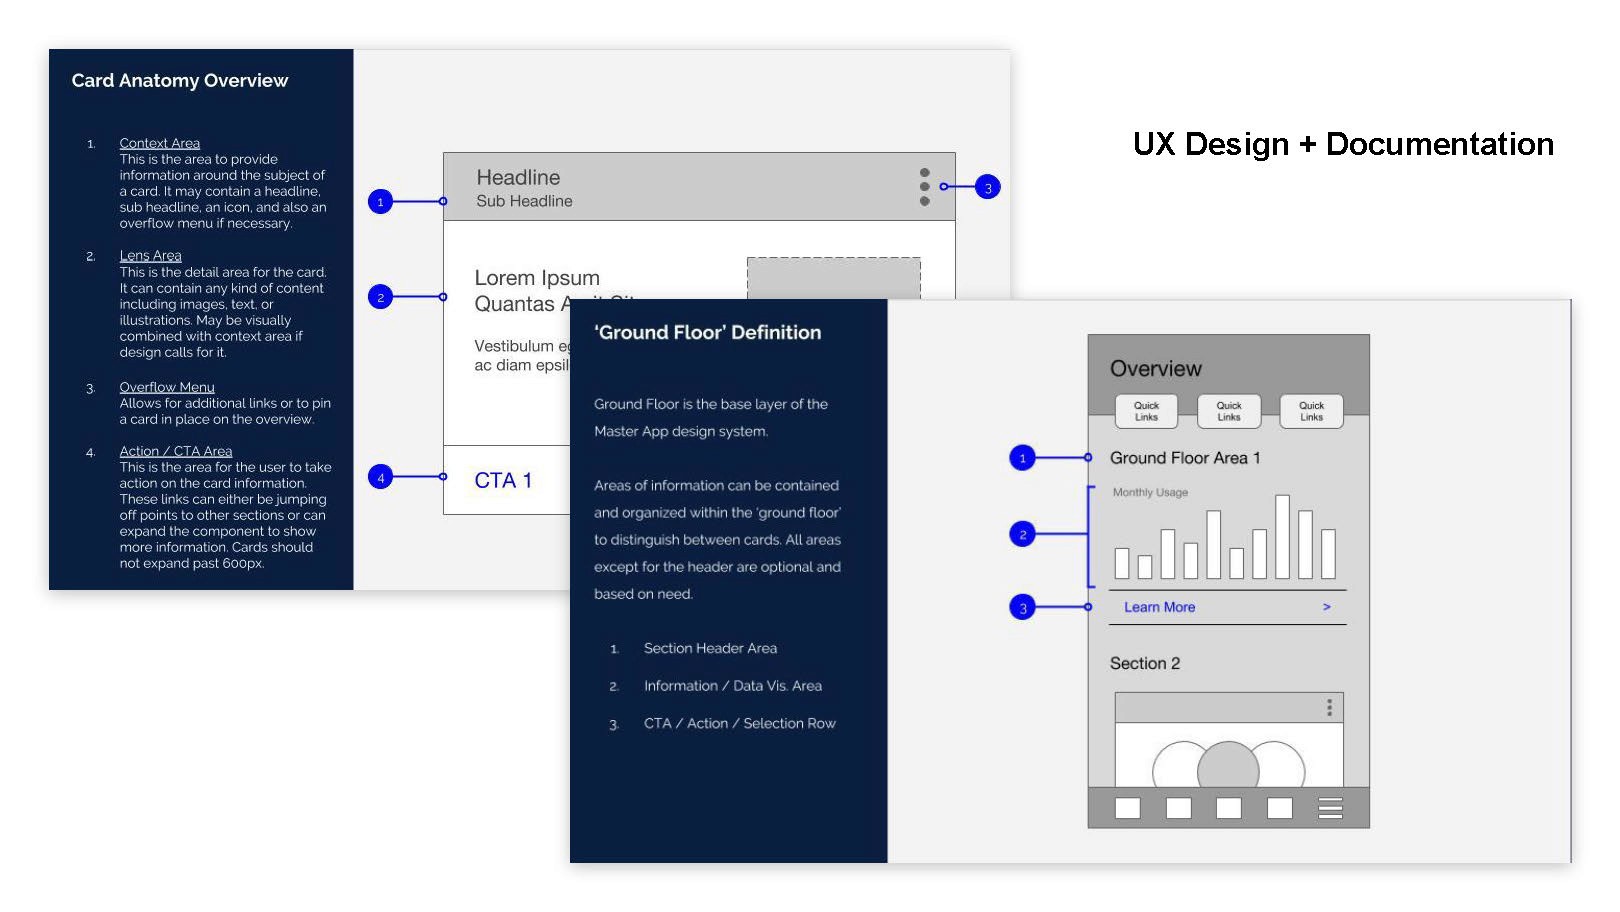Screen dimensions: 1620x912
Task: Click blue marker 3 pointing to the Learn More row
Action: tap(1022, 608)
